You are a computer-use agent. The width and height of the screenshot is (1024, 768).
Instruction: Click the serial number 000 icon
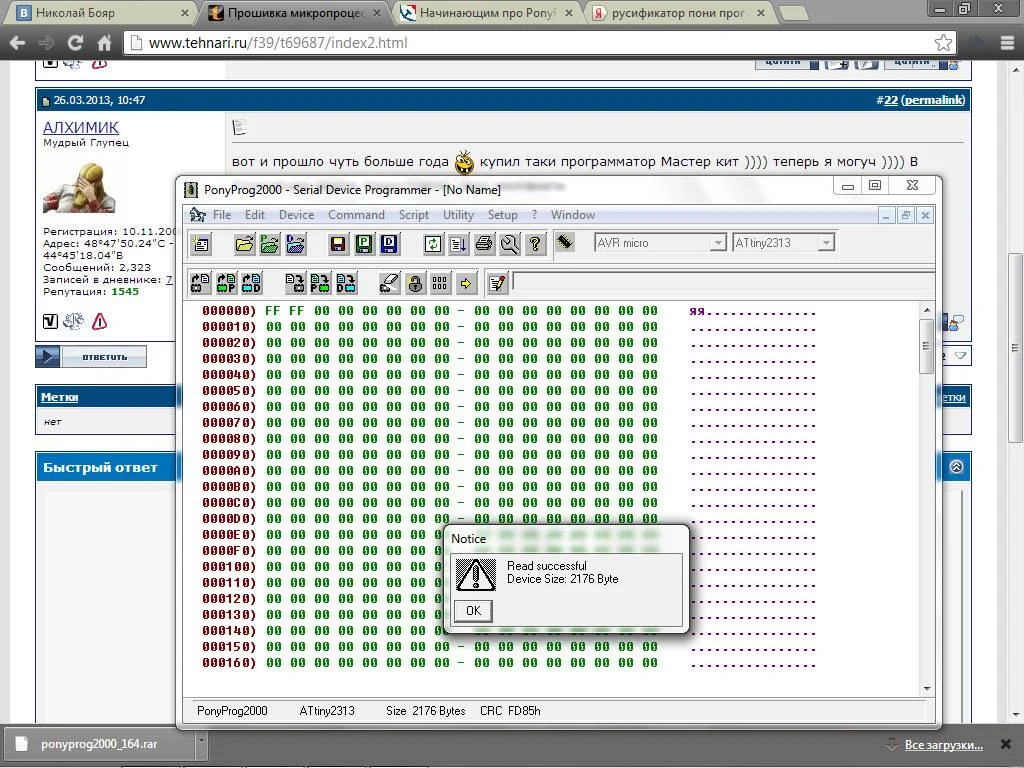tap(440, 283)
